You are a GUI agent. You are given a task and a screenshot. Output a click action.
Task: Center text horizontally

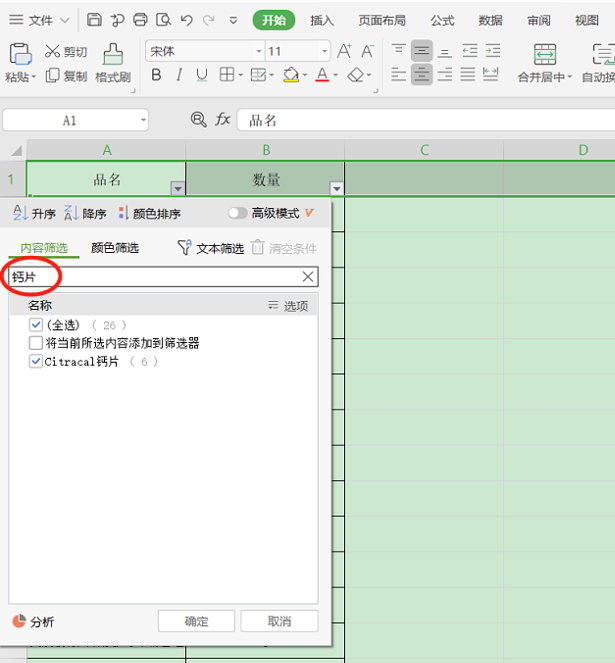422,74
